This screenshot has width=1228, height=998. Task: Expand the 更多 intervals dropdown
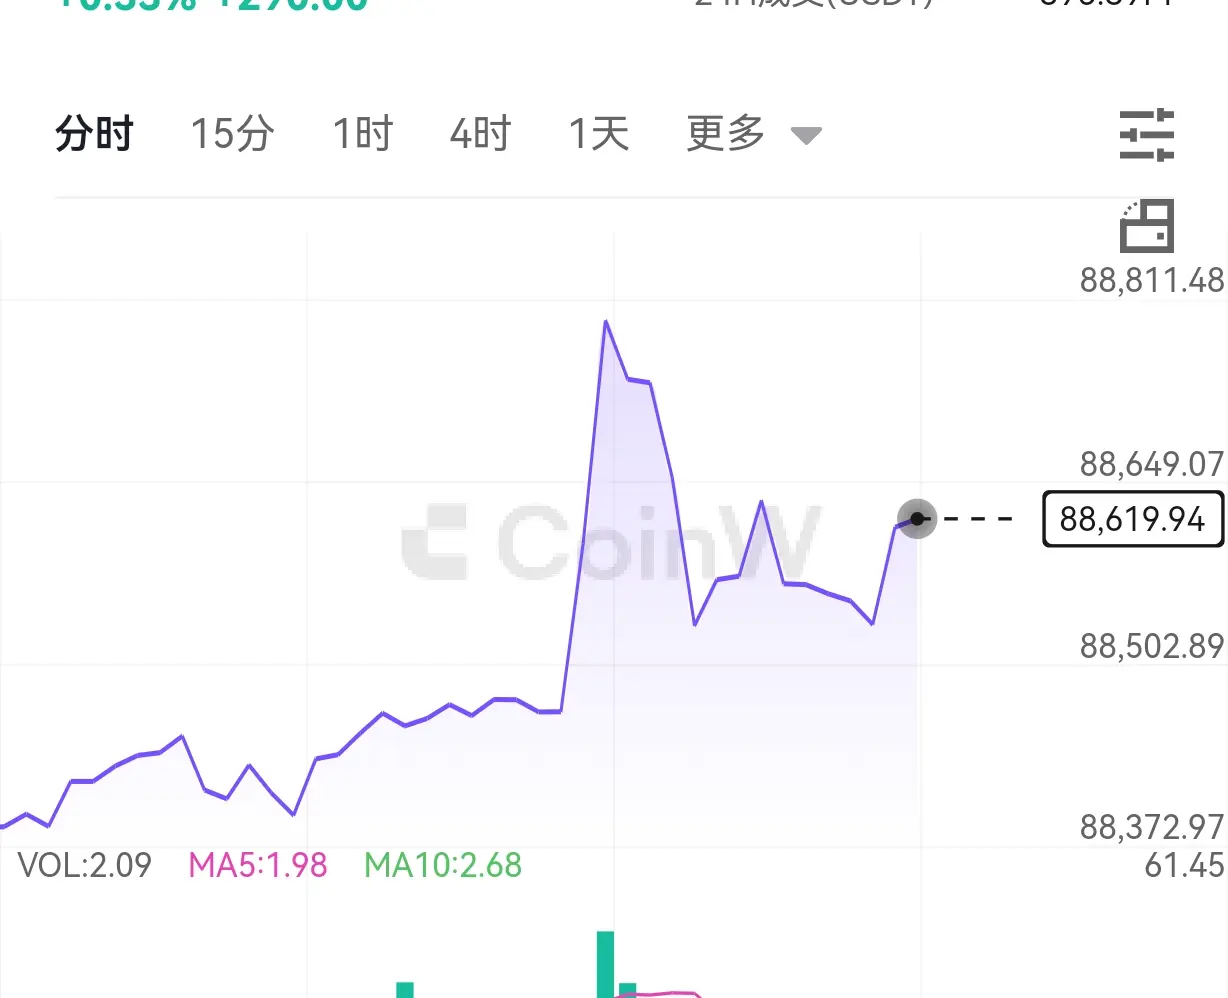pyautogui.click(x=726, y=133)
